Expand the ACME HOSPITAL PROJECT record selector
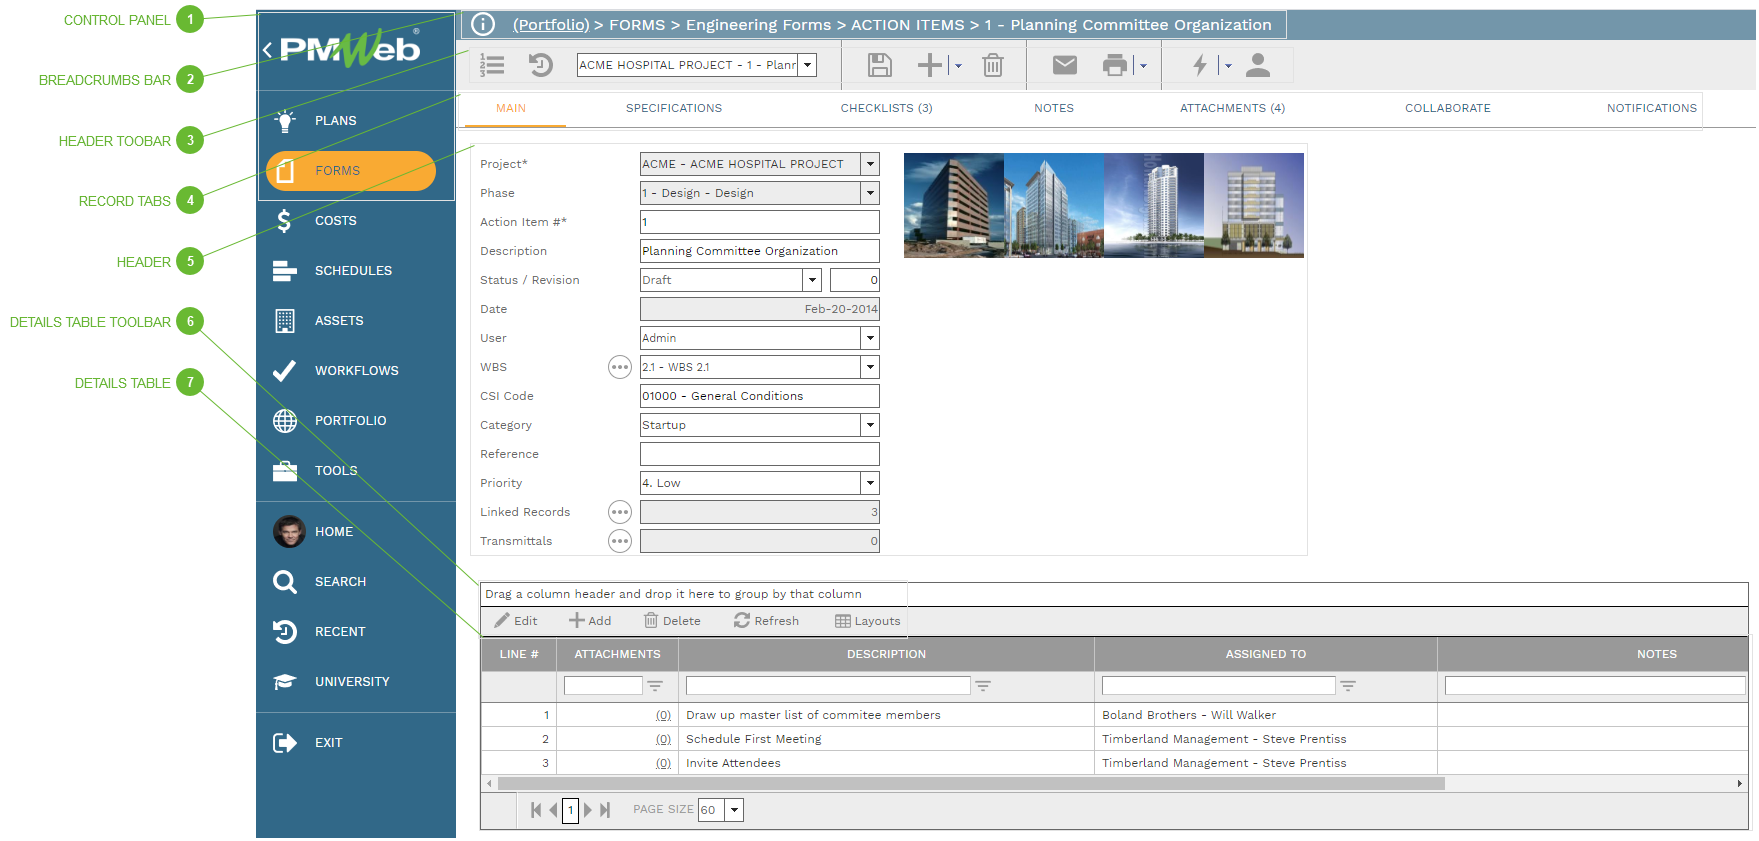 click(x=807, y=65)
